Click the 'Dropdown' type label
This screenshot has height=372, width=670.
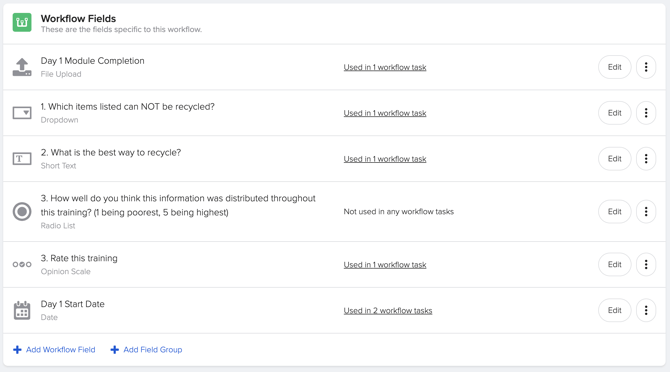tap(59, 120)
